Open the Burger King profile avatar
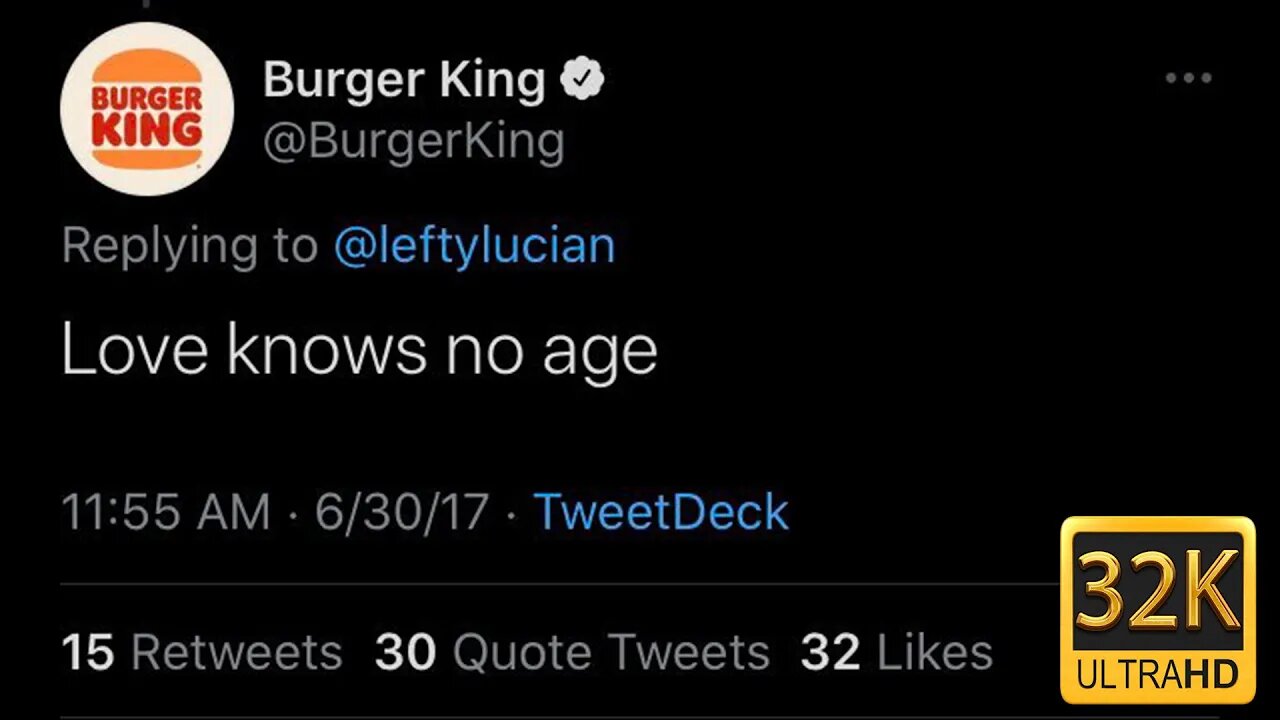Image resolution: width=1280 pixels, height=720 pixels. pos(147,108)
